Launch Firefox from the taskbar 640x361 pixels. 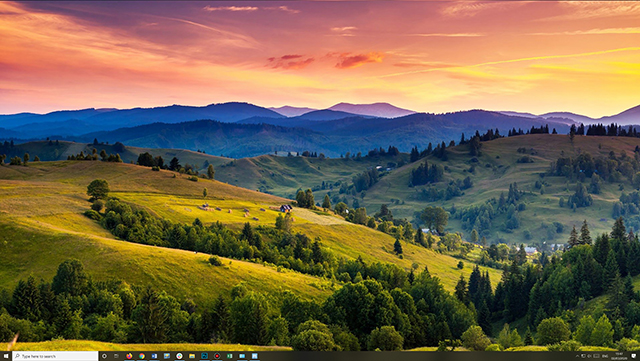[129, 356]
